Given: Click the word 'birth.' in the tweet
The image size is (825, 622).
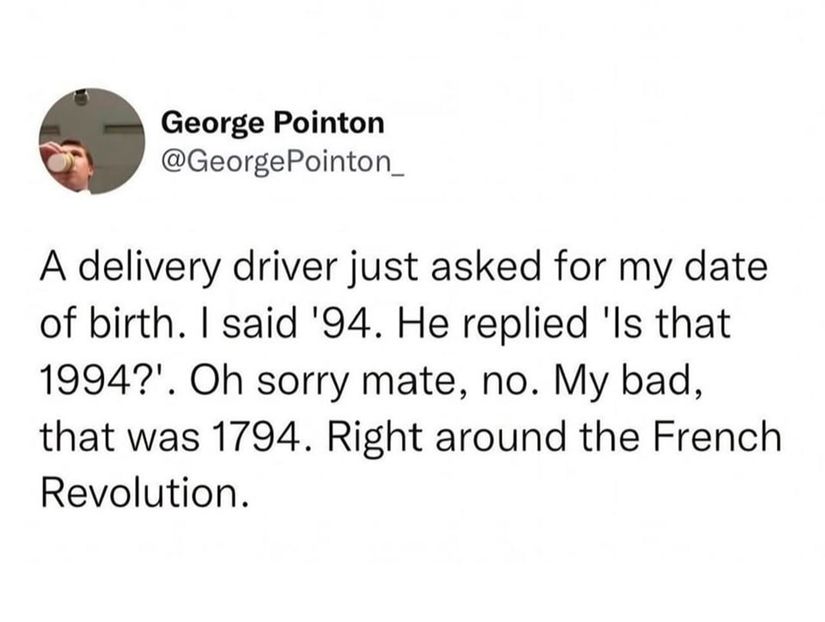Looking at the screenshot, I should click(x=133, y=323).
